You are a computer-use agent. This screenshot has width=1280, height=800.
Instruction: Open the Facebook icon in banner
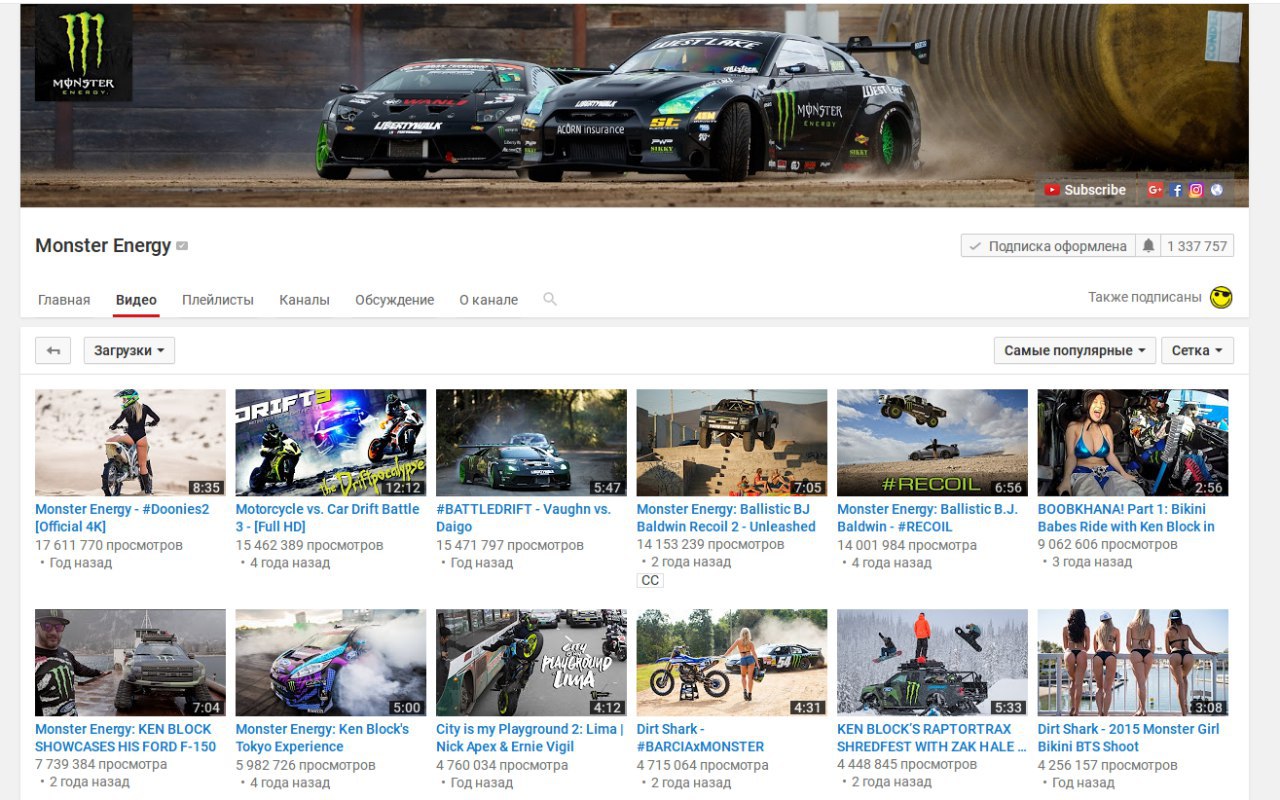pyautogui.click(x=1177, y=190)
